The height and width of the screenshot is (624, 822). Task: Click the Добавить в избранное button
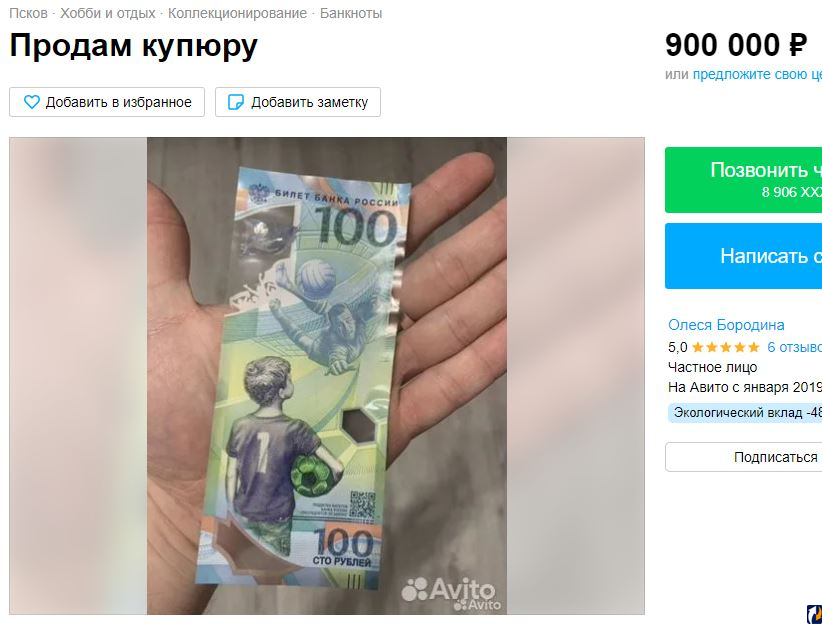coord(107,102)
